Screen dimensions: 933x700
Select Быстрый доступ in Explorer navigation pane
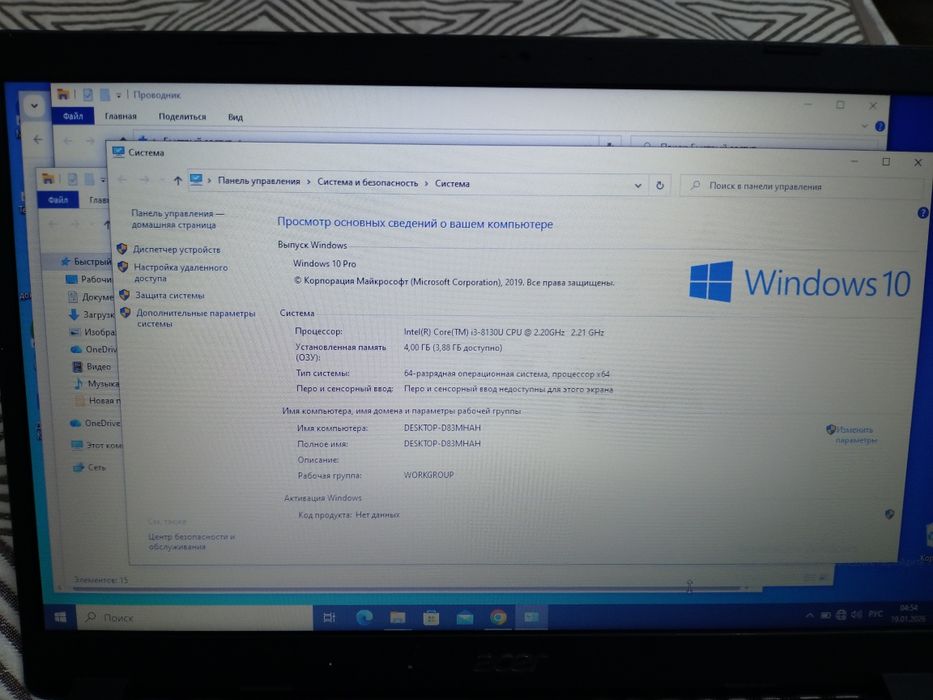coord(86,261)
